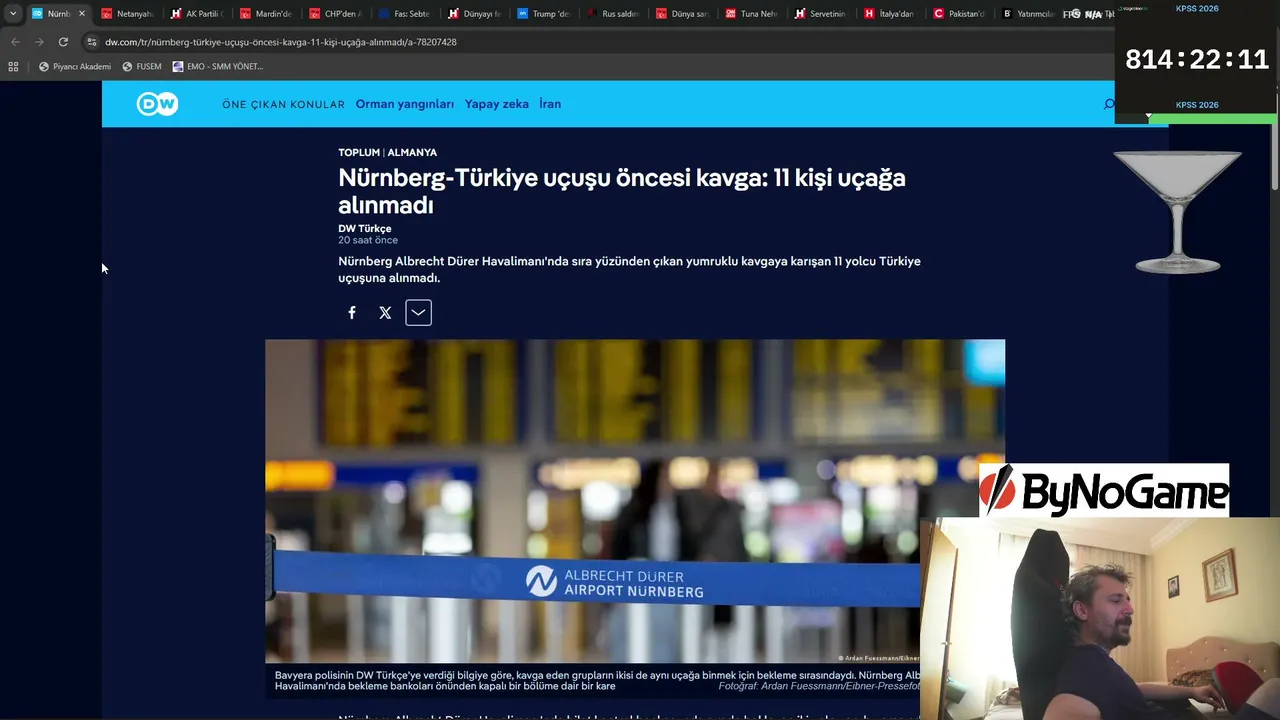
Task: Open the Orman yangınları topic
Action: coord(405,104)
